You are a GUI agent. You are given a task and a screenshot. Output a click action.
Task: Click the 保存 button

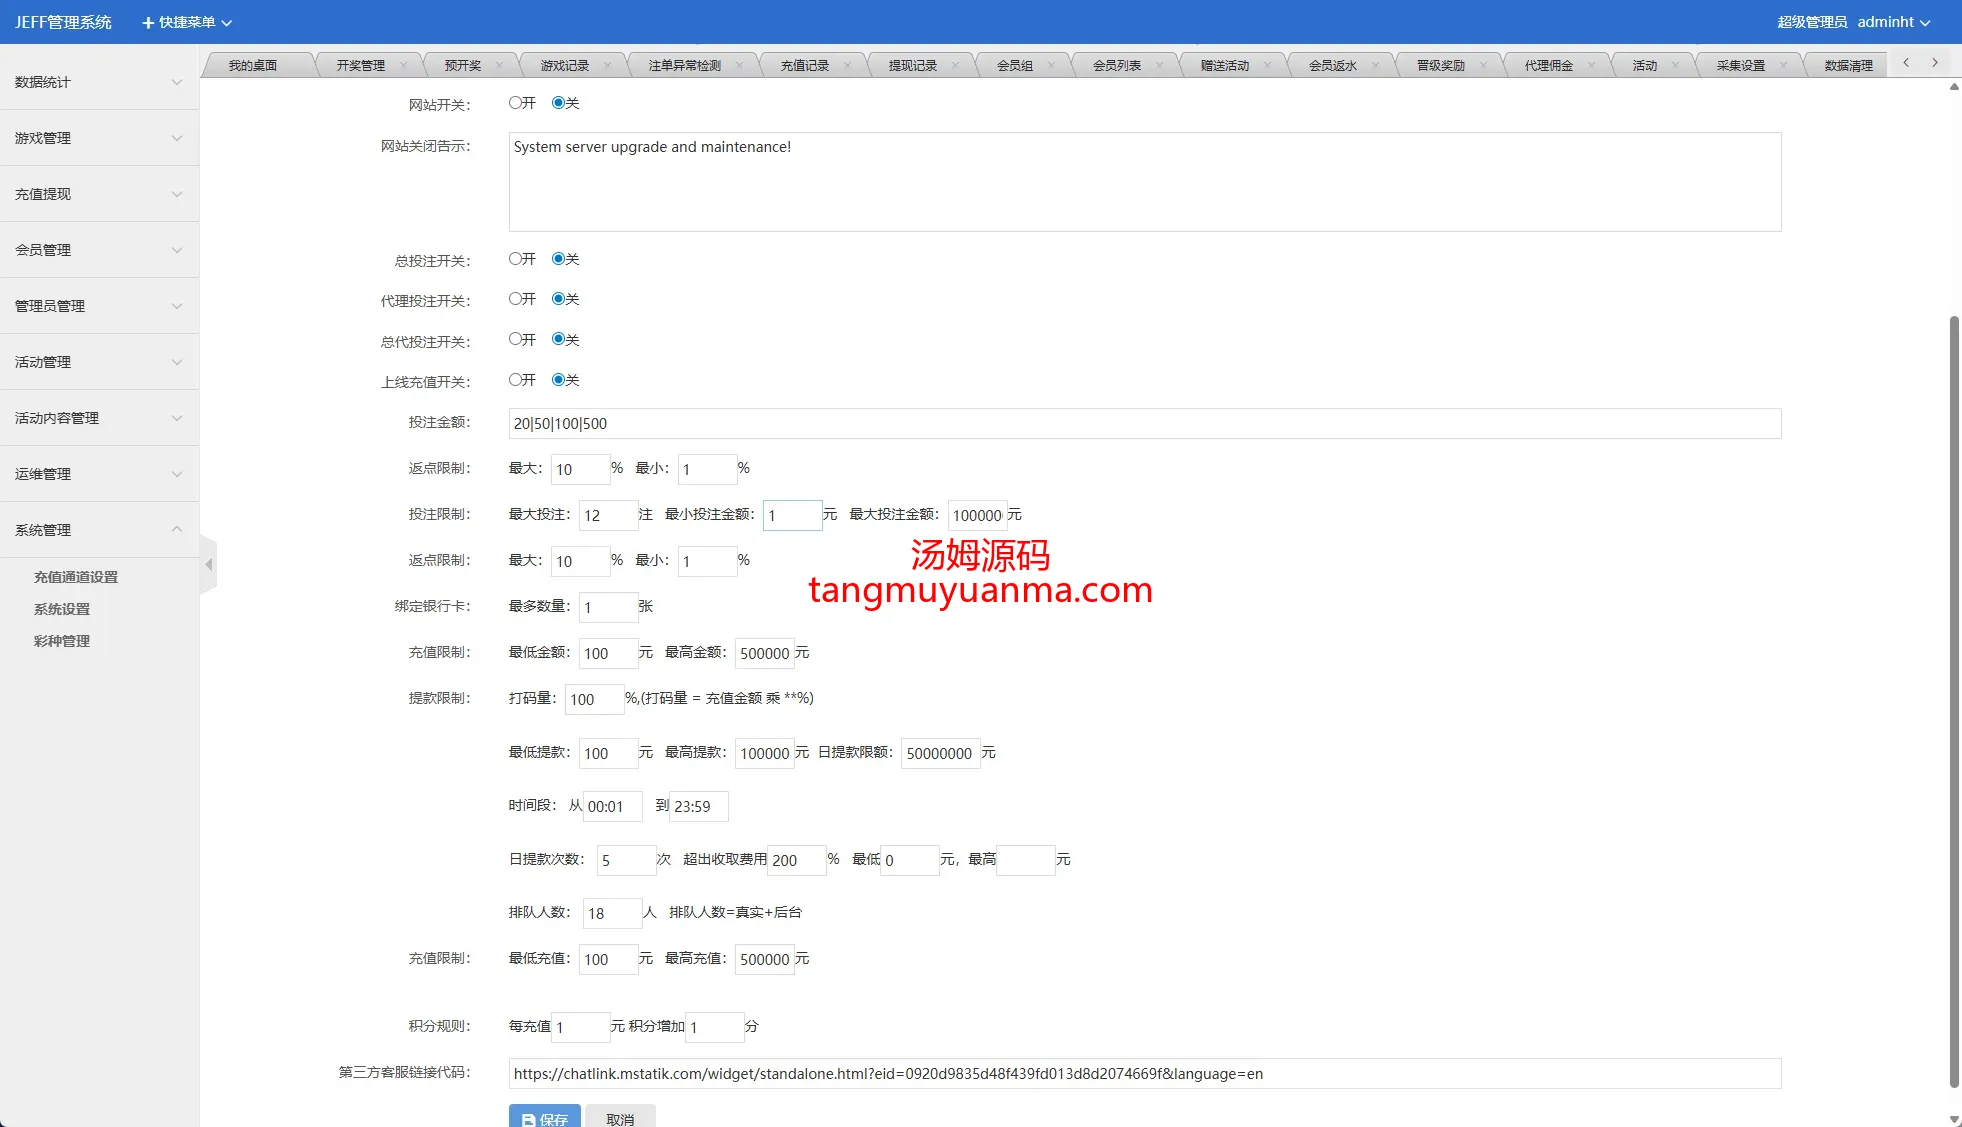click(x=544, y=1118)
